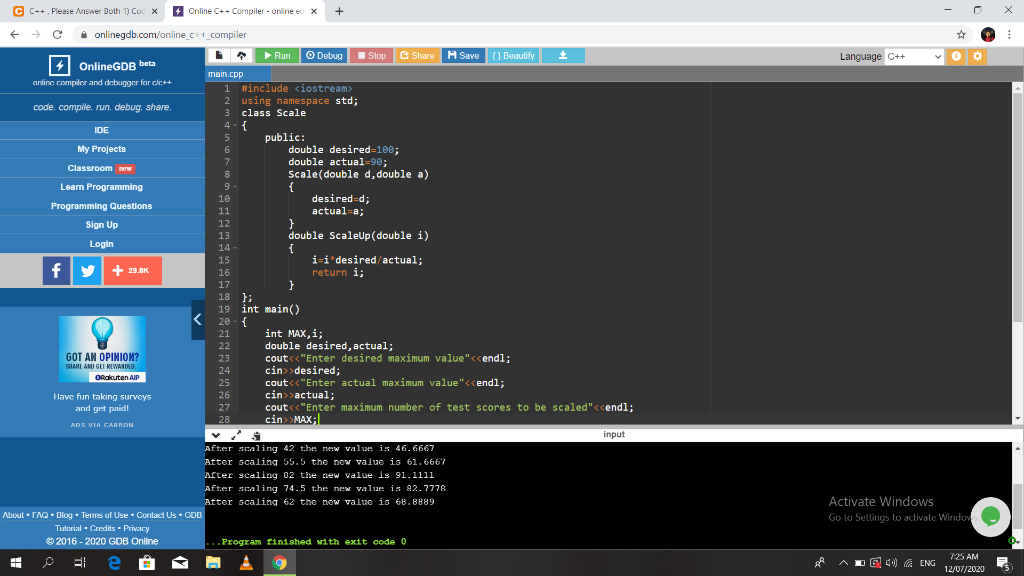Open My Projects in sidebar
The image size is (1024, 576).
pos(102,149)
